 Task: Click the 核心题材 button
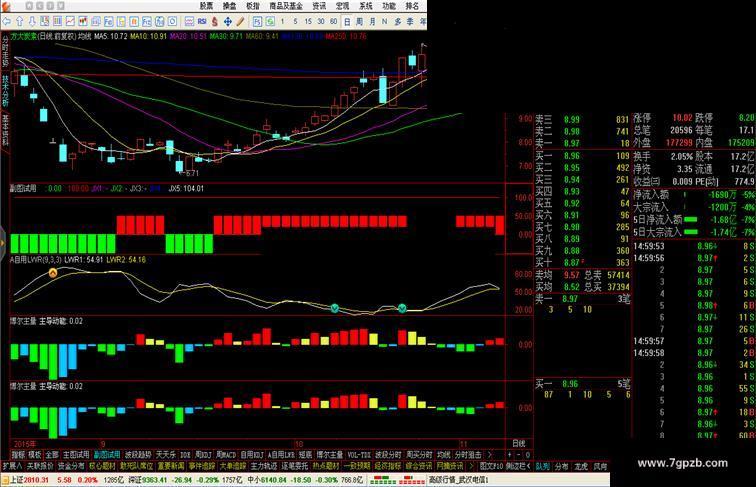tap(102, 466)
